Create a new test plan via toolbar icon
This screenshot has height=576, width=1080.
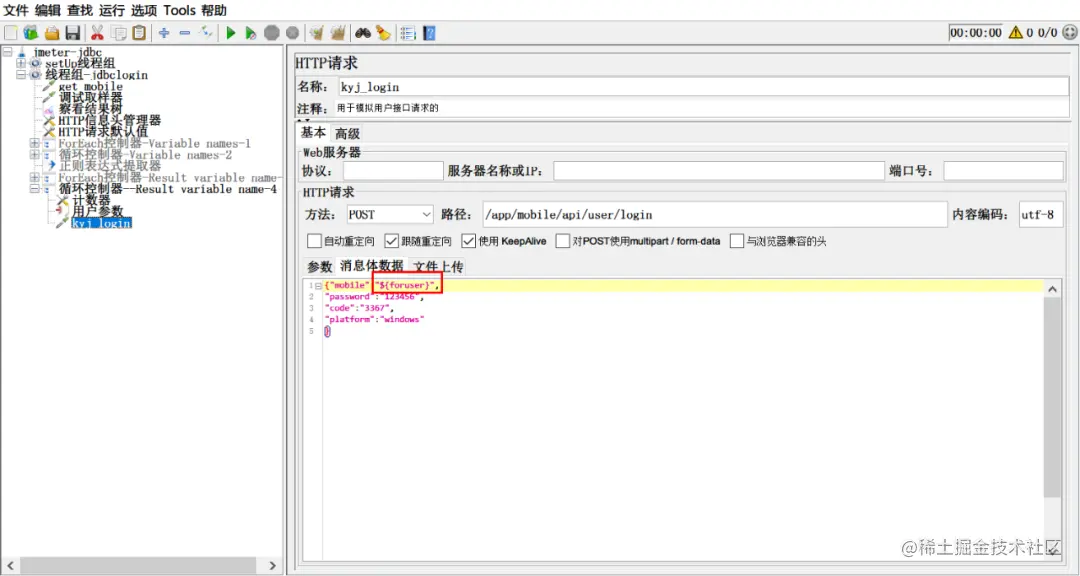point(10,32)
